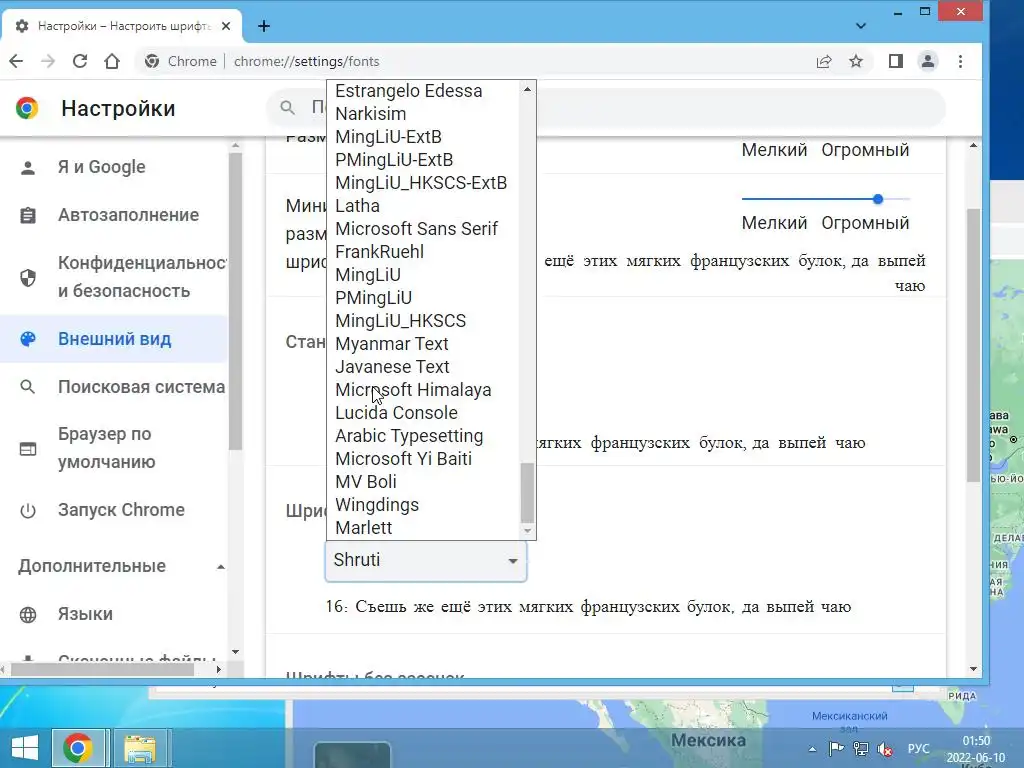Select Javanese Text font
1024x768 pixels.
[423, 366]
